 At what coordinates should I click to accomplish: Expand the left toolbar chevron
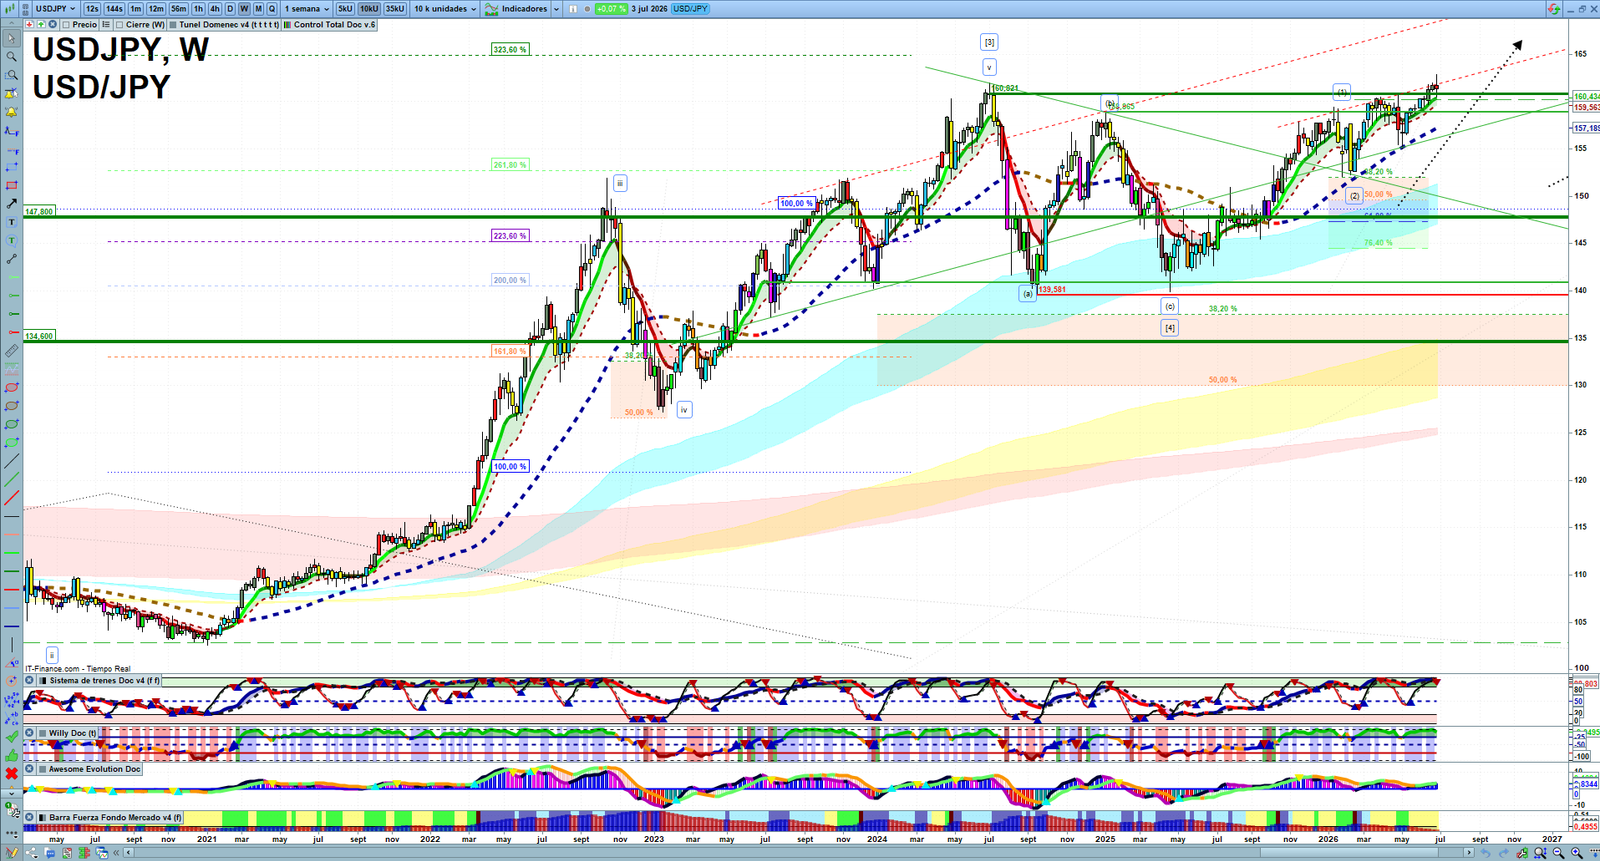(x=11, y=792)
